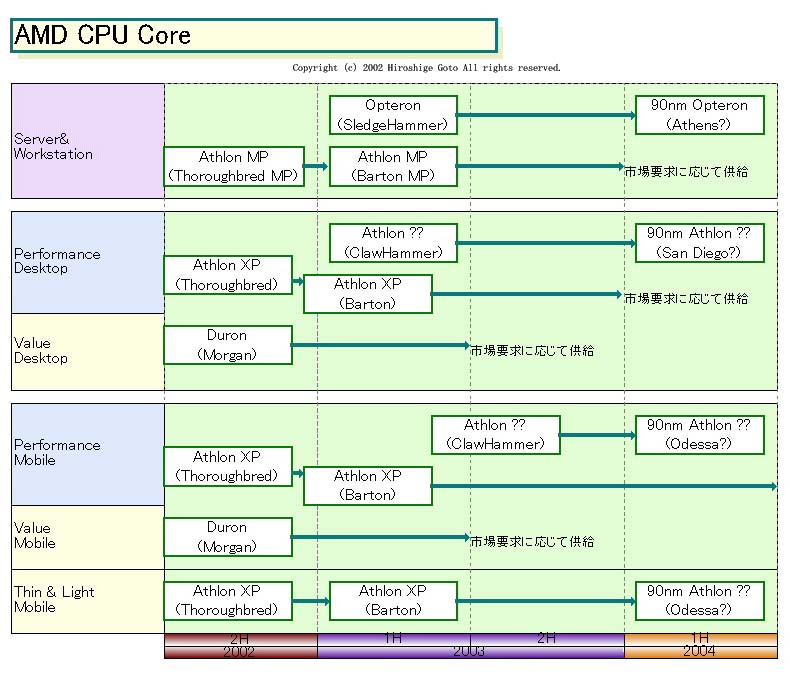Click the 市場要求に応じて供給 note in Value Desktop
This screenshot has height=674, width=790.
point(532,351)
